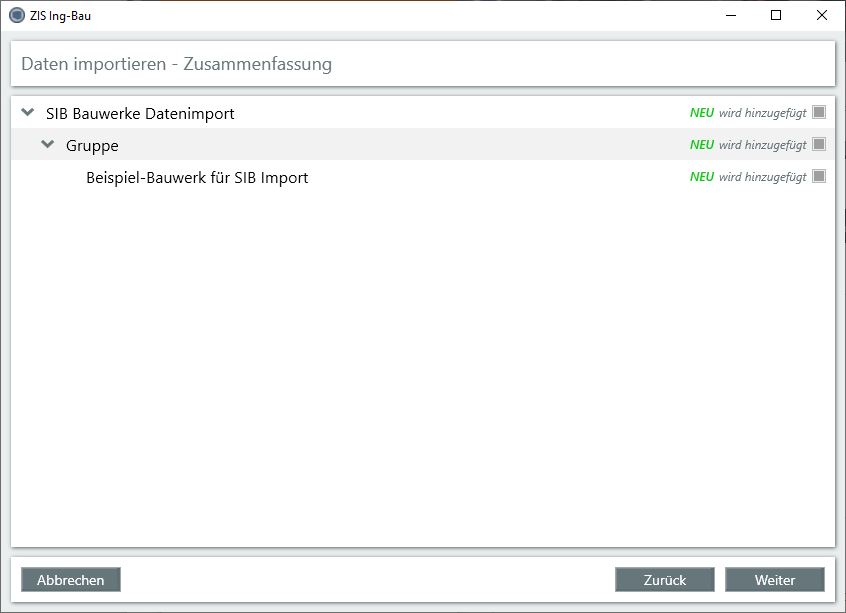
Task: Click NEU status of Beispiel-Bauwerk row
Action: pyautogui.click(x=701, y=176)
